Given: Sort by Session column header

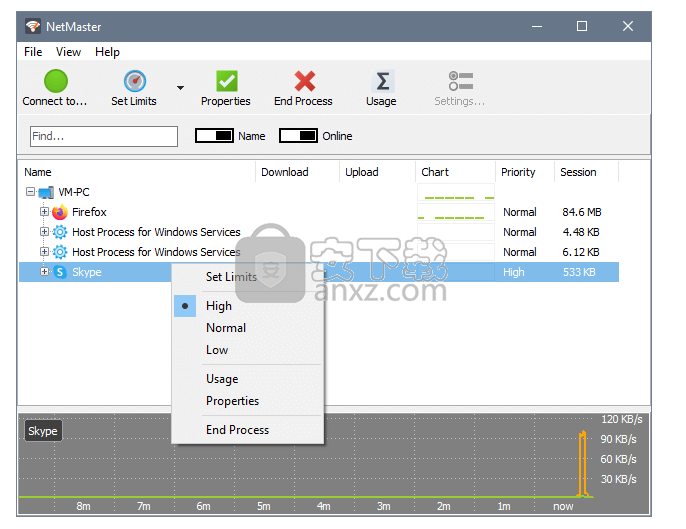Looking at the screenshot, I should click(x=578, y=172).
